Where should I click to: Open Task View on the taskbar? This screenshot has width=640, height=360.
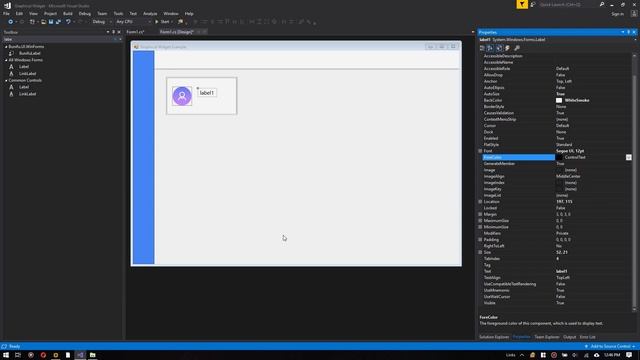point(18,355)
